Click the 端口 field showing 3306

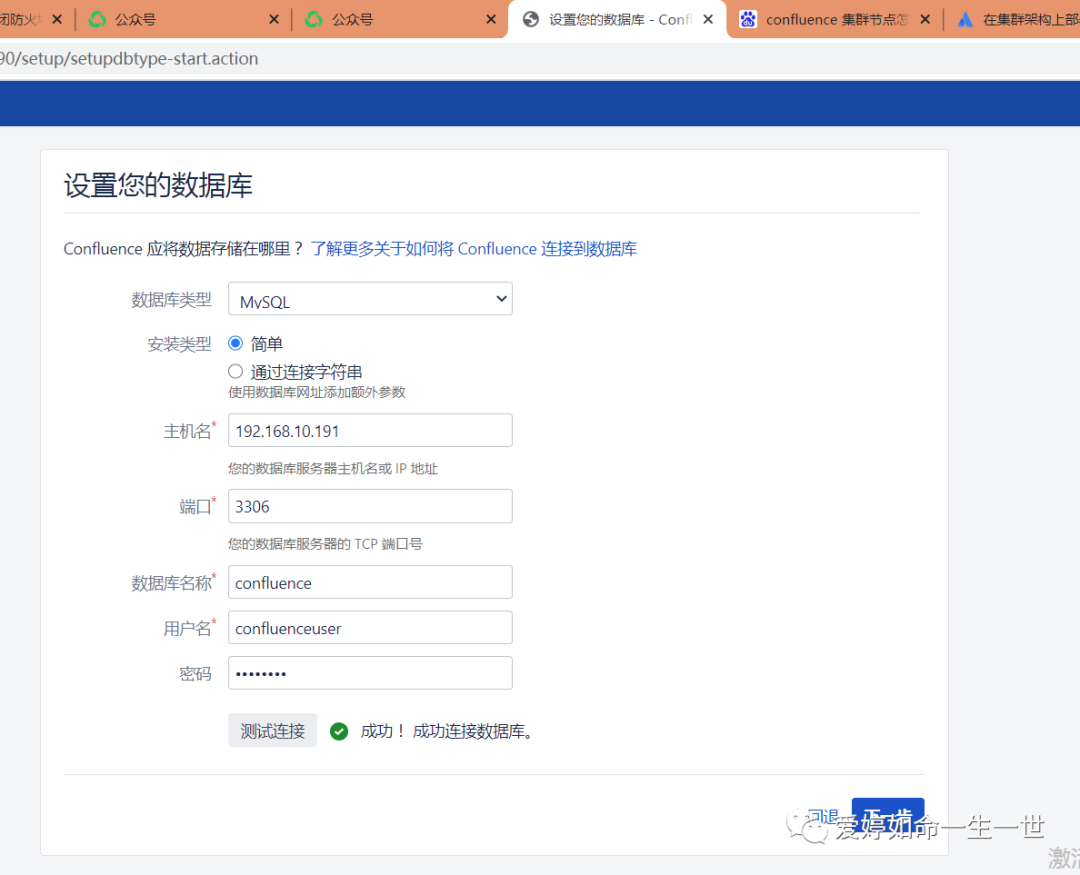click(370, 506)
